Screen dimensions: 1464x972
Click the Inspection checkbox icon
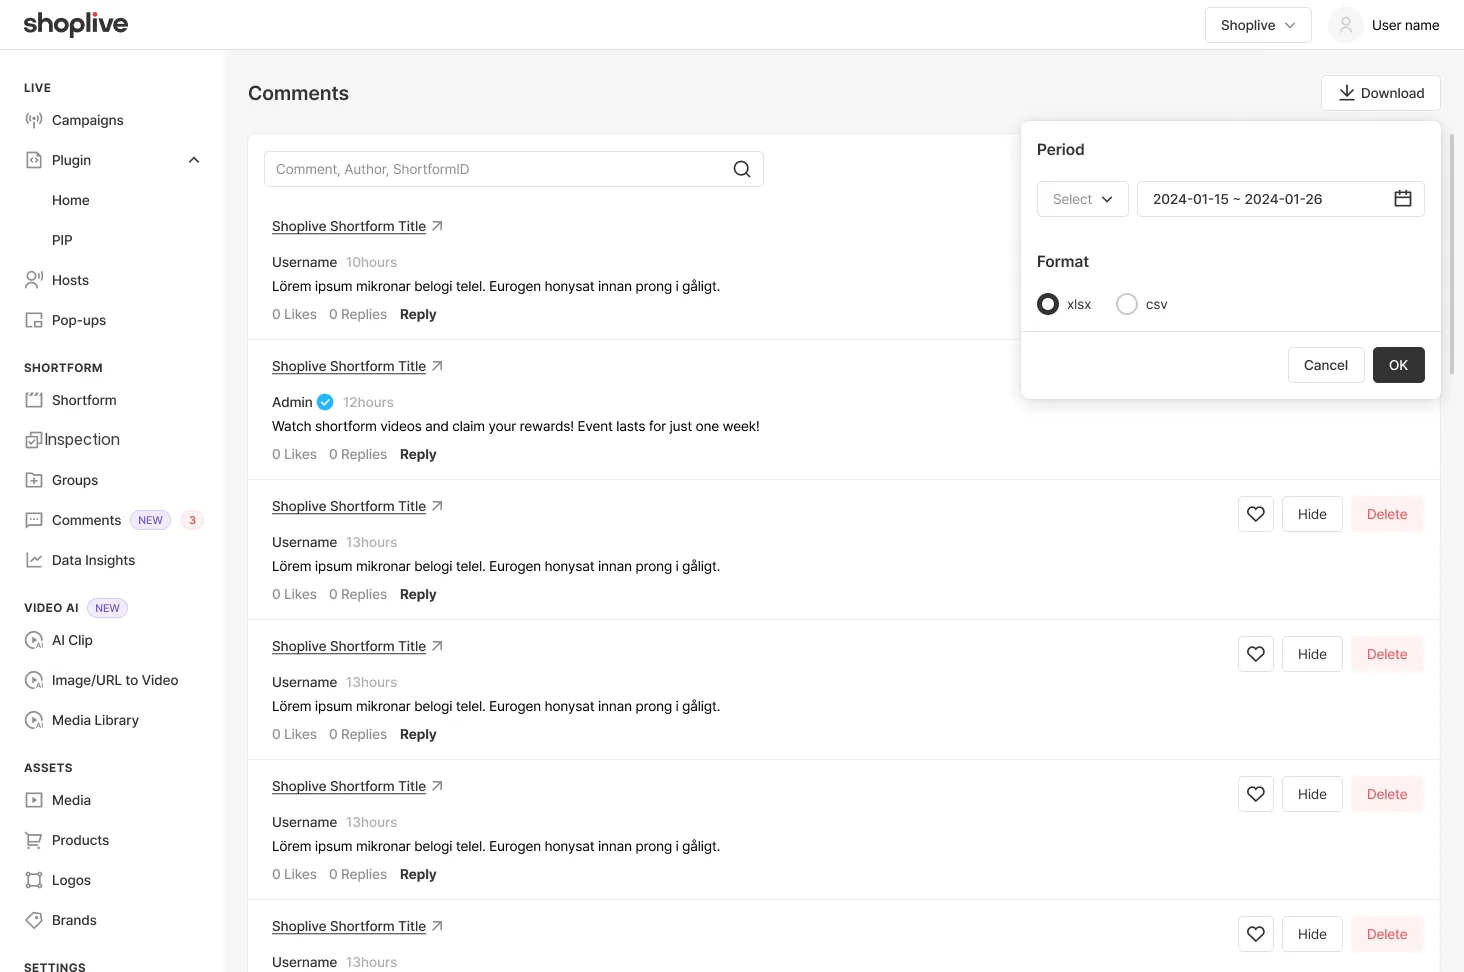point(34,440)
